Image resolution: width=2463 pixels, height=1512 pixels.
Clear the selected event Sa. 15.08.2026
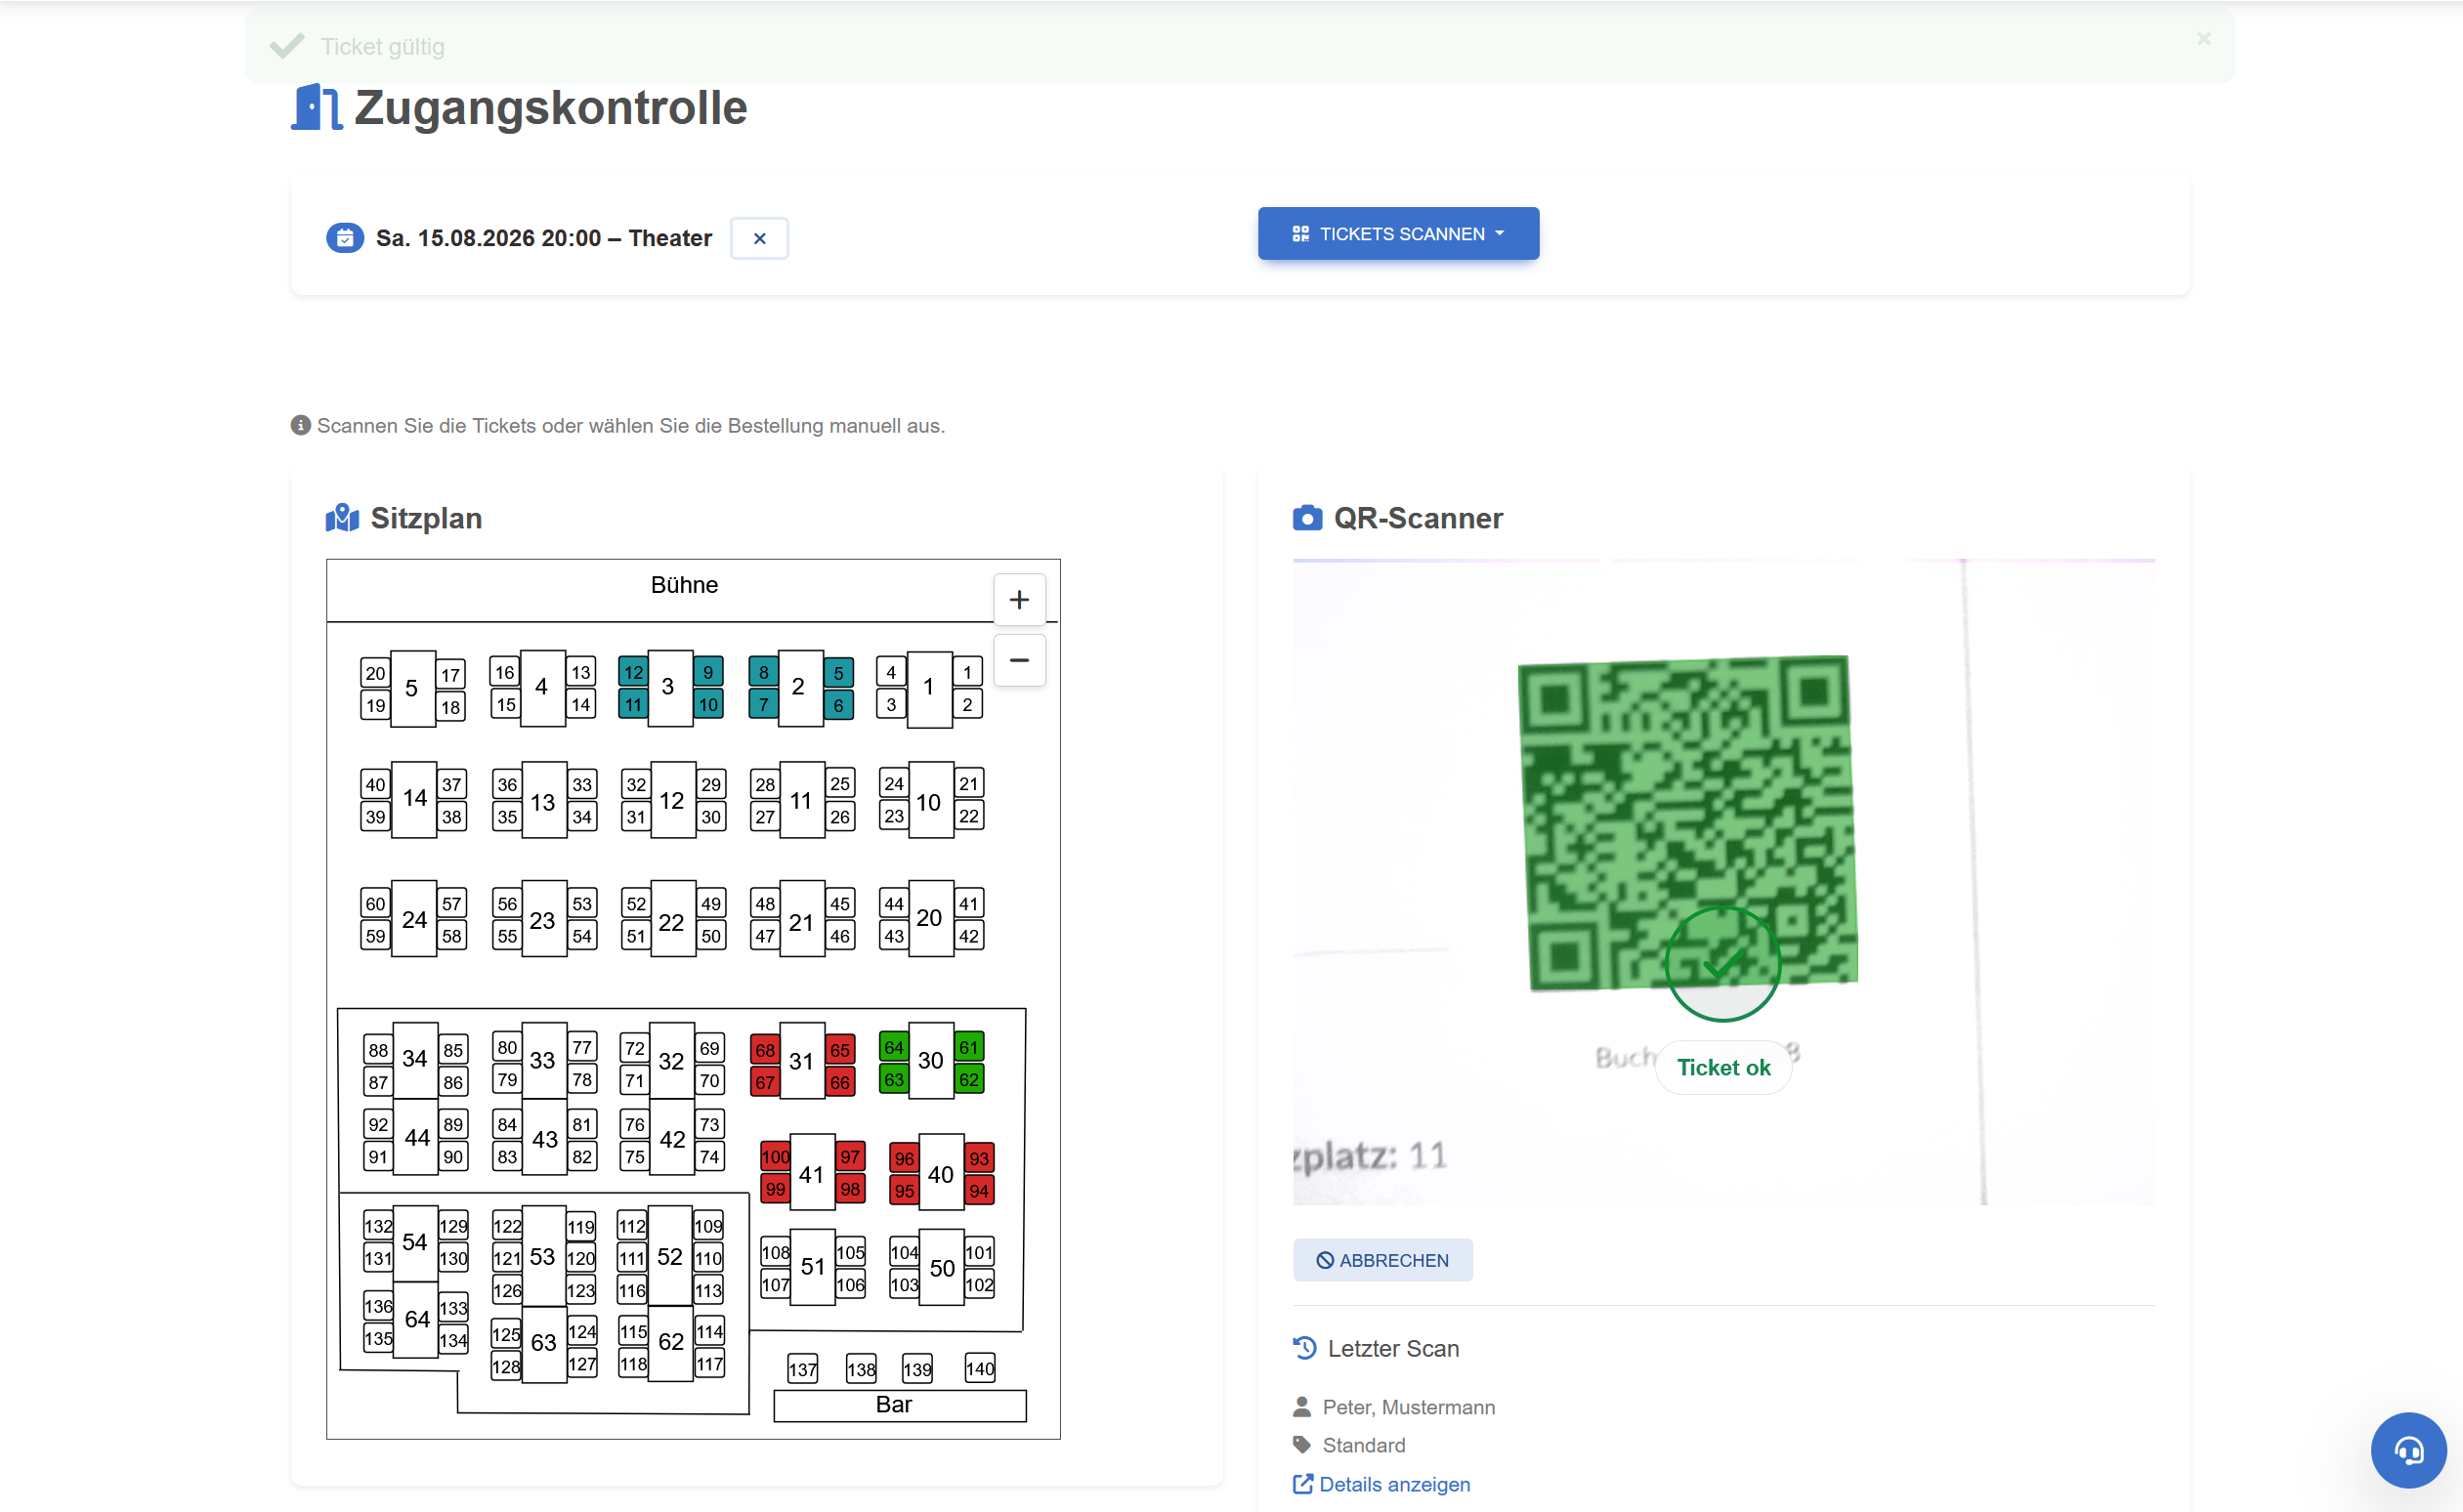tap(759, 238)
